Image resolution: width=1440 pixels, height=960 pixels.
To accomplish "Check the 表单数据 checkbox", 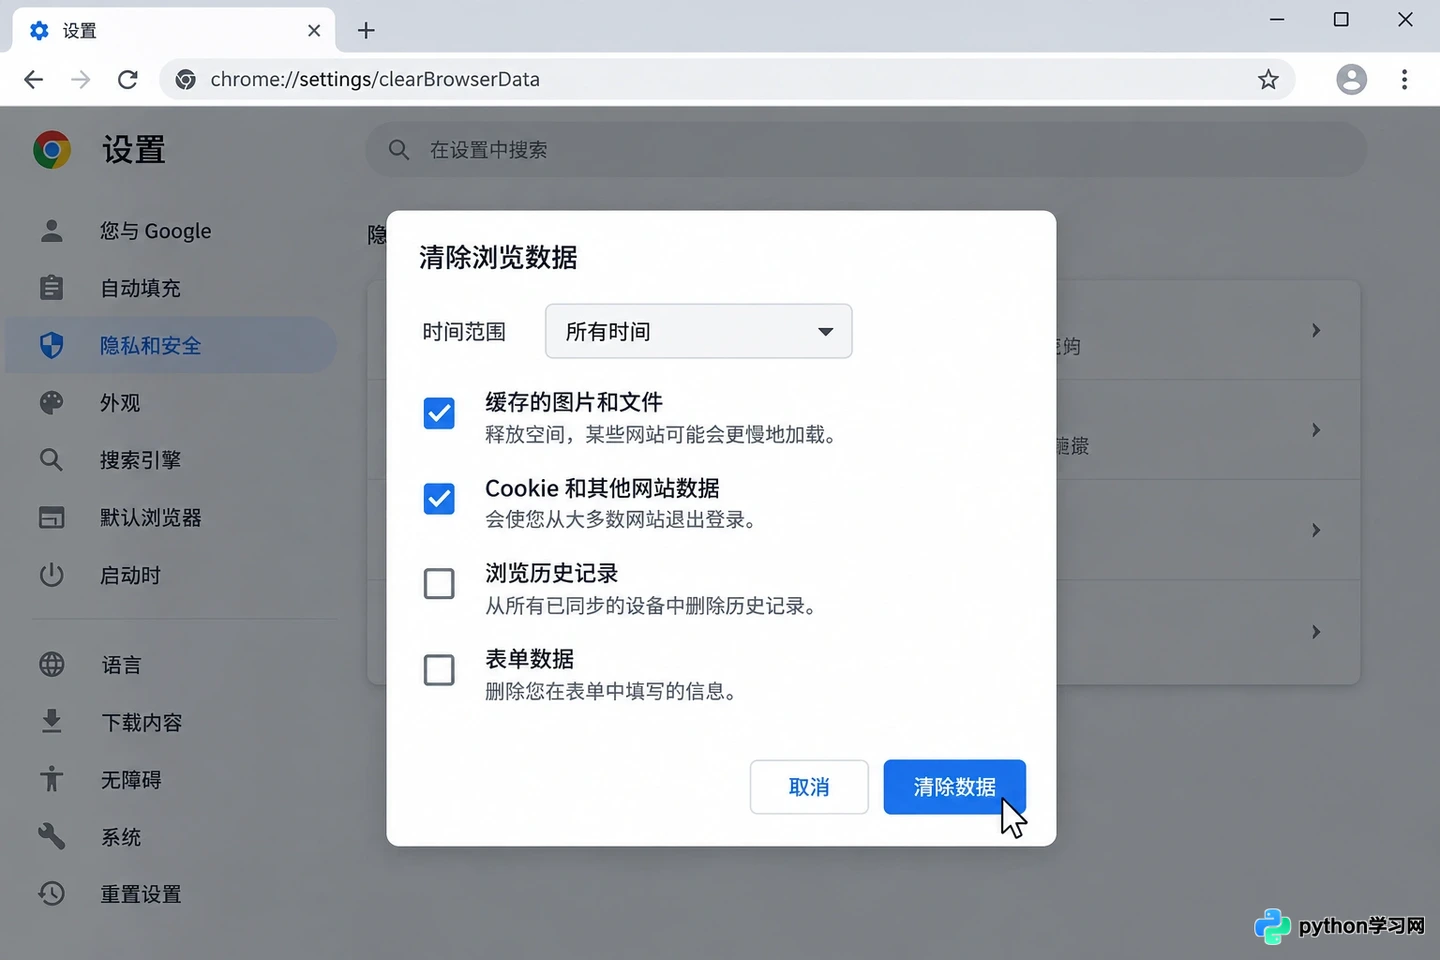I will click(x=439, y=670).
